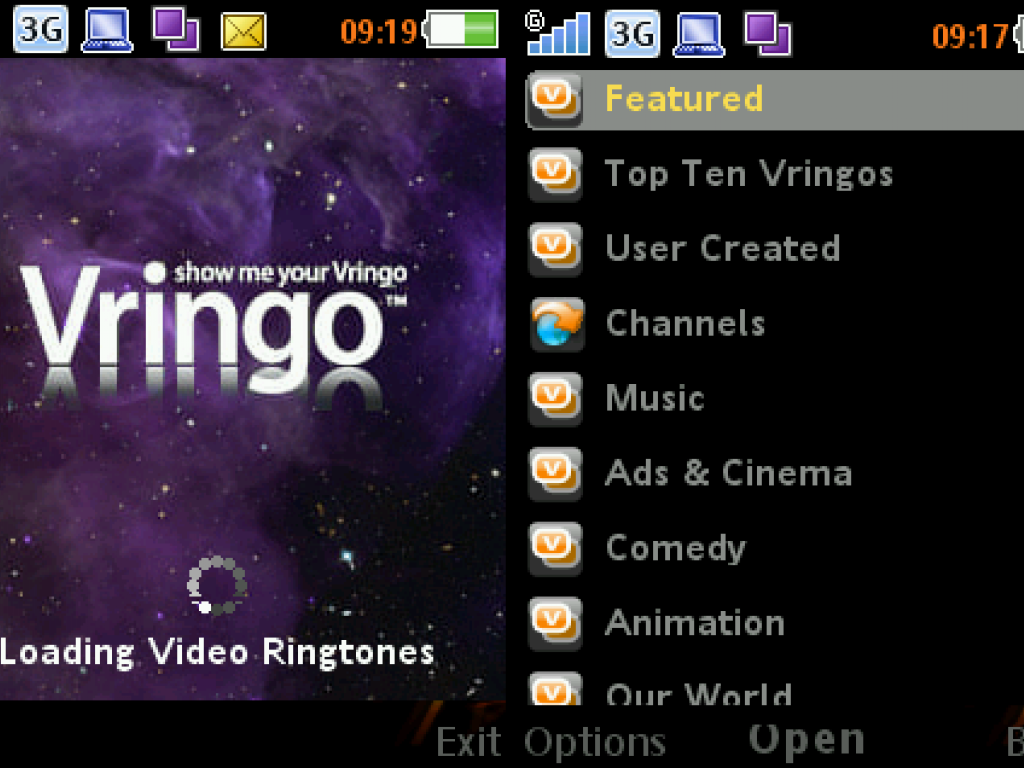Tap the Ads & Cinema icon
Viewport: 1024px width, 768px height.
[554, 474]
